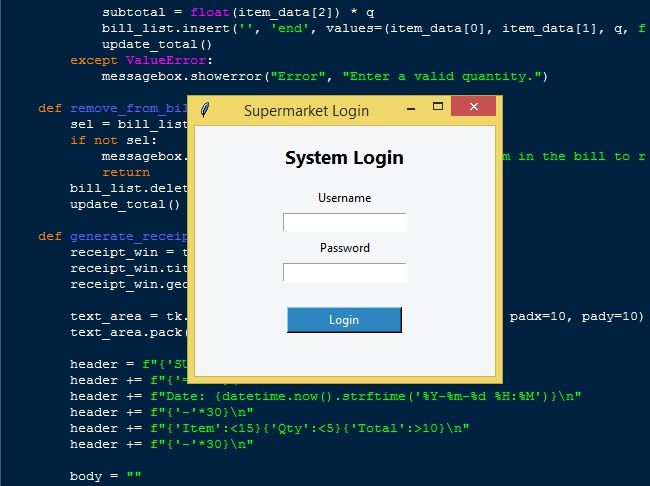The height and width of the screenshot is (486, 650).
Task: Click the Username label
Action: coord(344,198)
